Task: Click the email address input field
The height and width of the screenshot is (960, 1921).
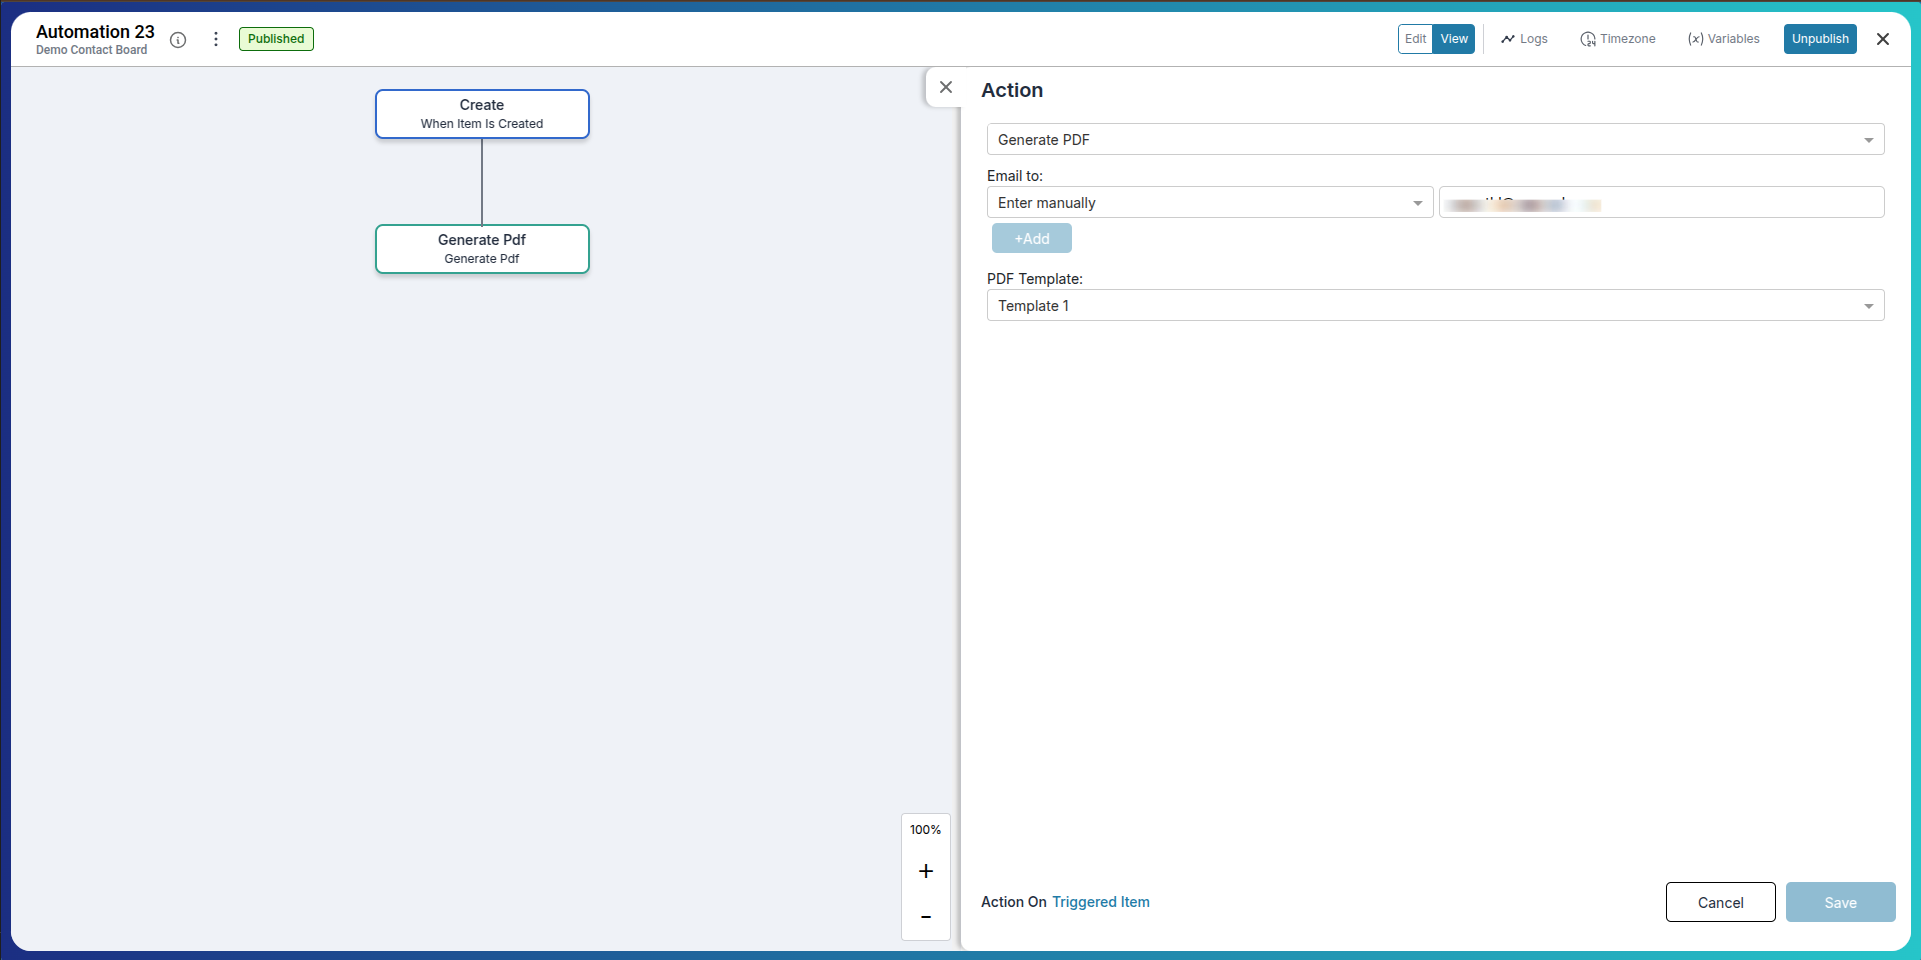Action: (1661, 202)
